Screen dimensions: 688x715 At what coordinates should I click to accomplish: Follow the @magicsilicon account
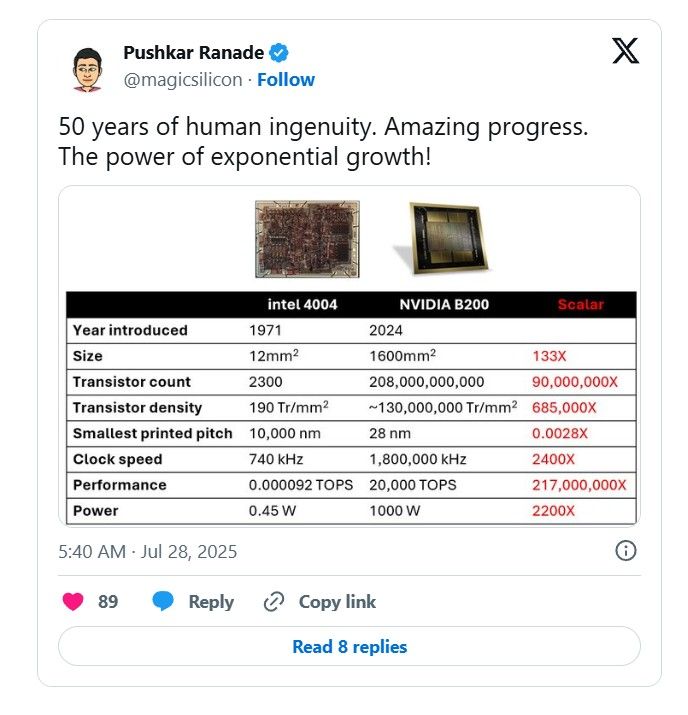(286, 80)
